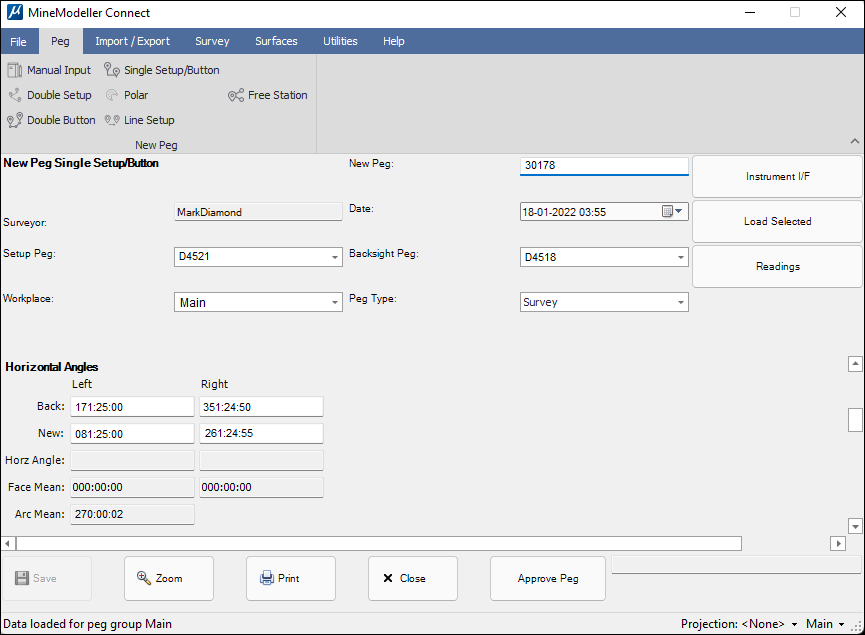Select Single Setup/Button in ribbon
Image resolution: width=865 pixels, height=635 pixels.
click(162, 70)
